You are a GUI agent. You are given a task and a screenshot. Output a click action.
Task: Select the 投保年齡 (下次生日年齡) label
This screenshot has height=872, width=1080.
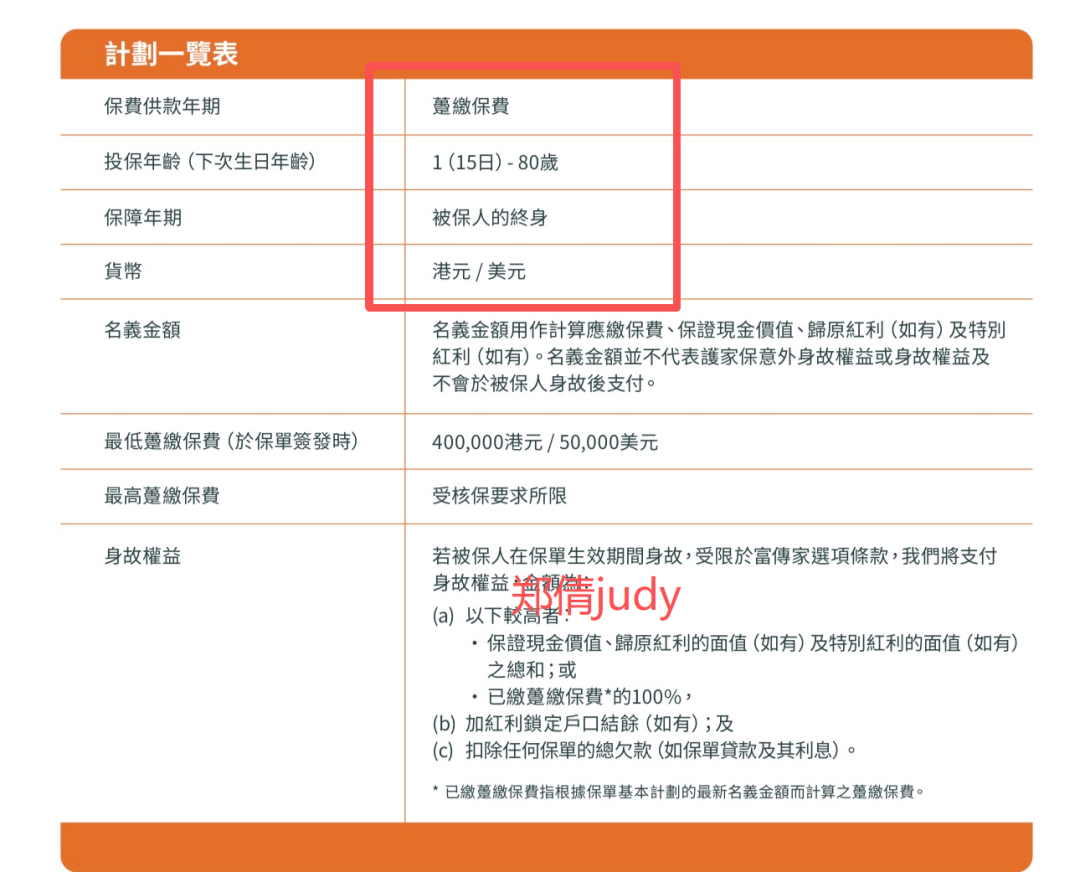(209, 162)
